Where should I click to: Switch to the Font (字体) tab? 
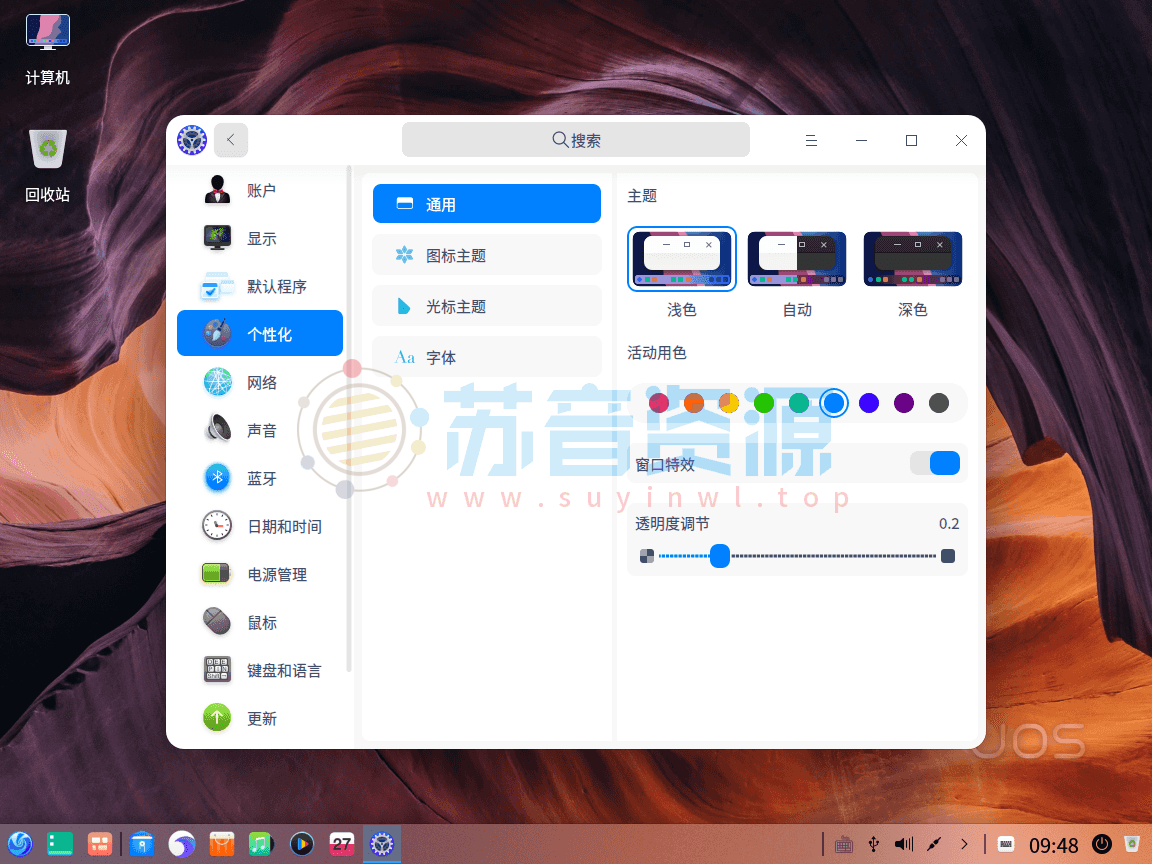point(486,356)
